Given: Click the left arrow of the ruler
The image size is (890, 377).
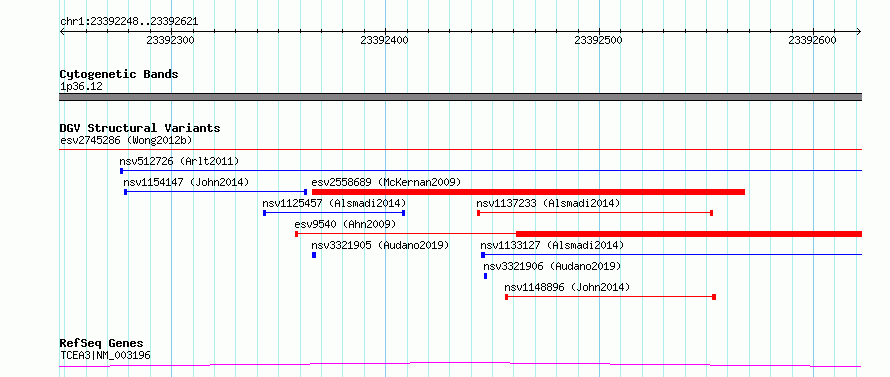Looking at the screenshot, I should (63, 32).
